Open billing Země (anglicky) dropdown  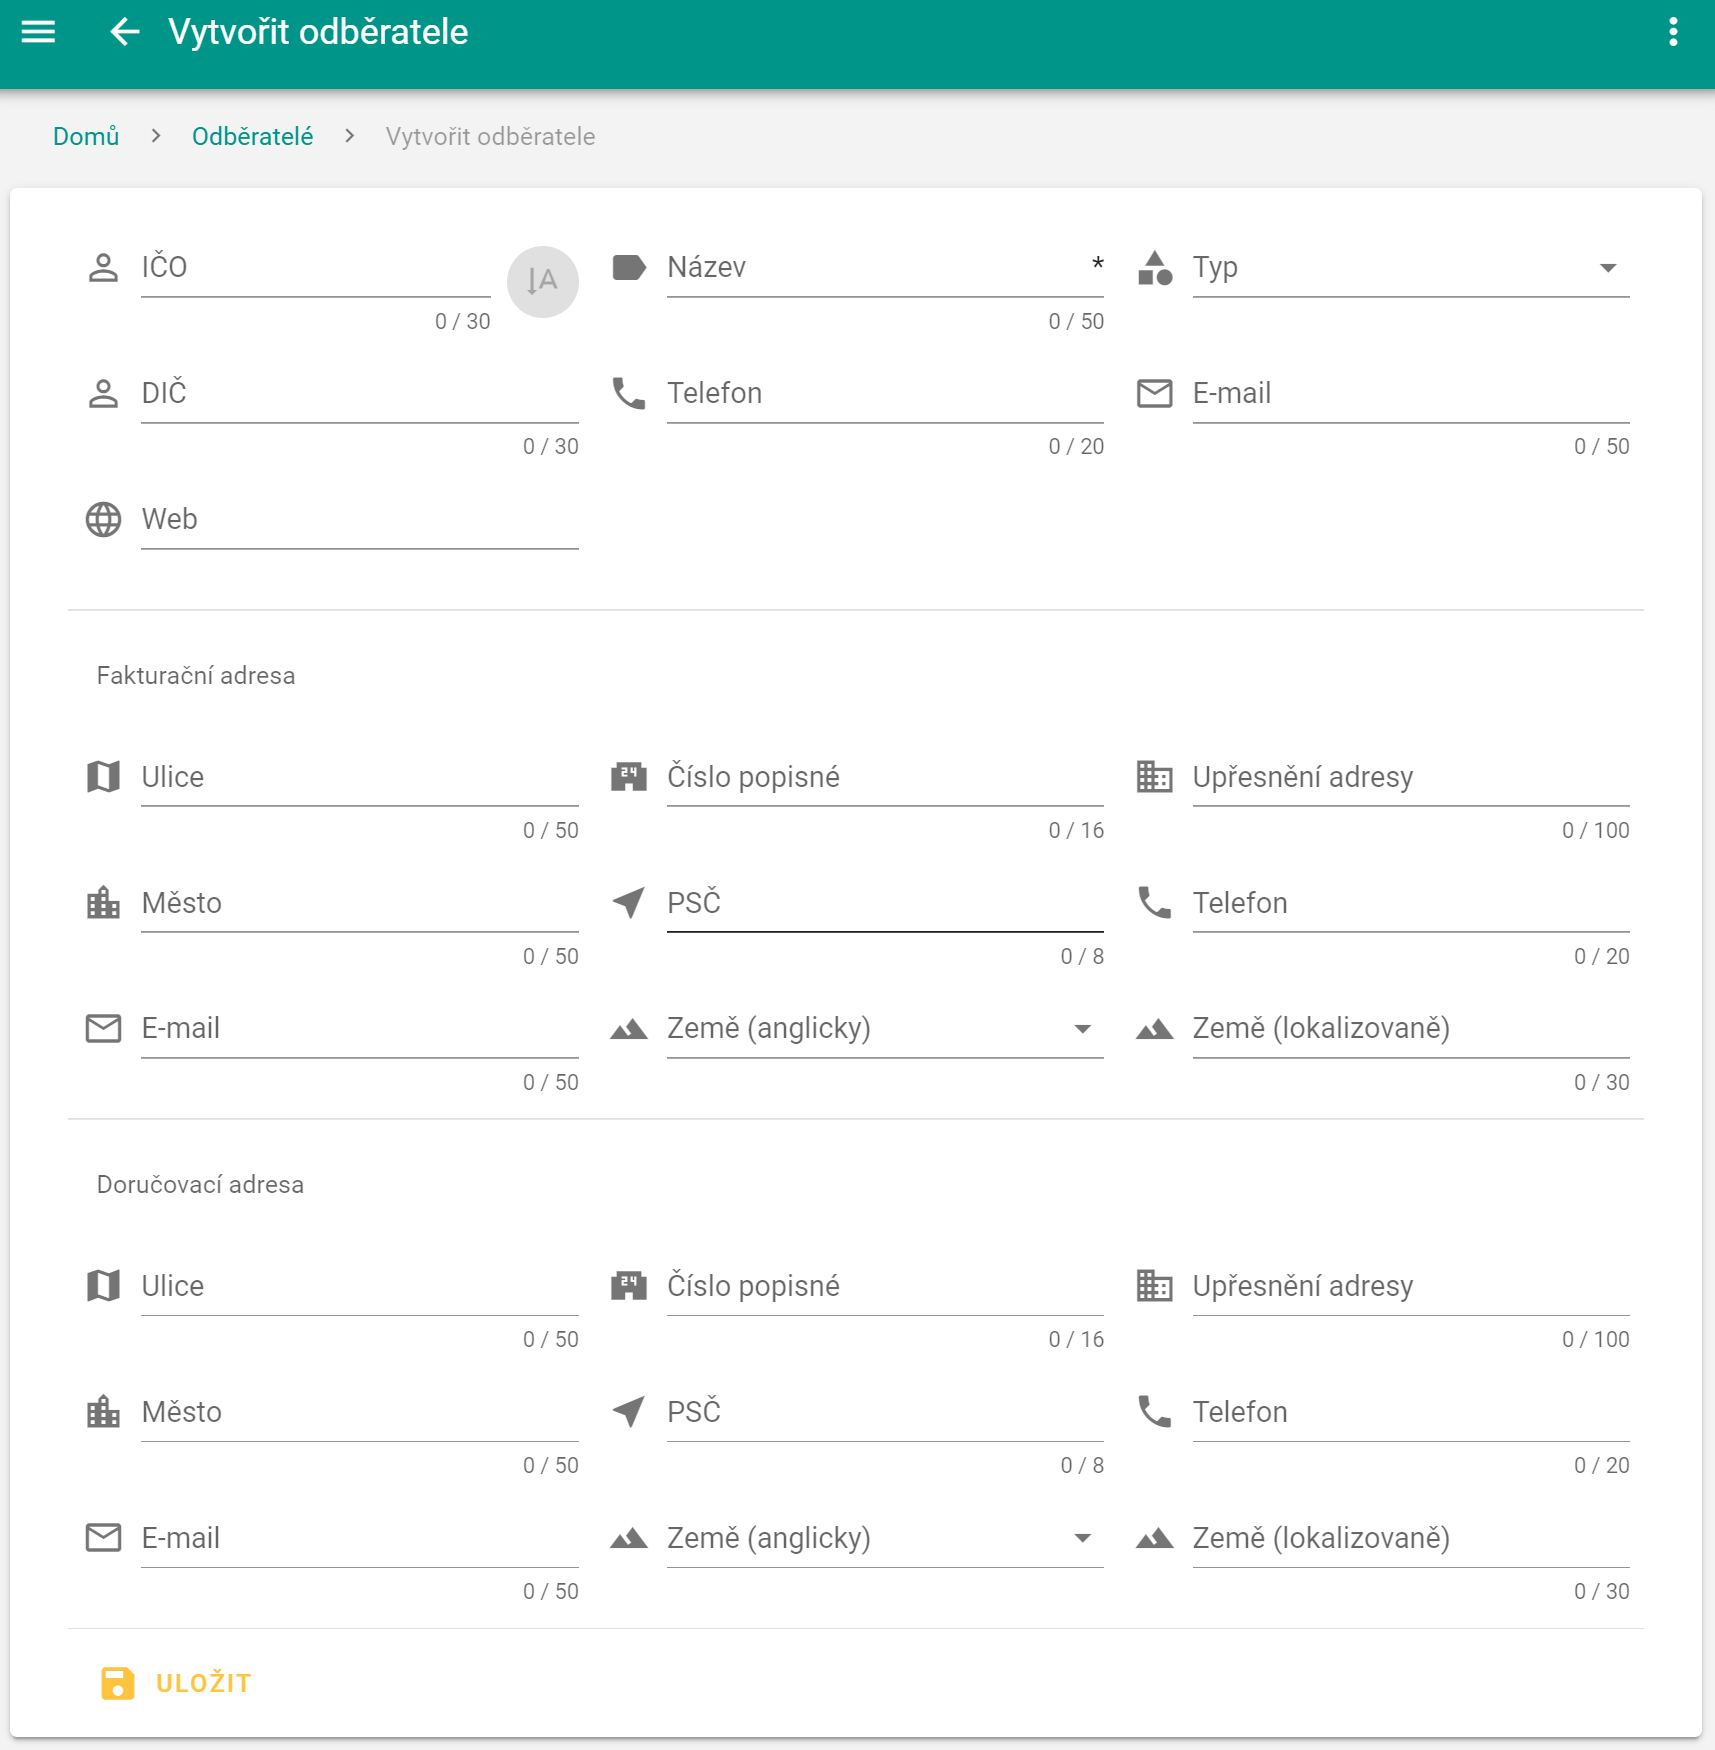click(1082, 1029)
